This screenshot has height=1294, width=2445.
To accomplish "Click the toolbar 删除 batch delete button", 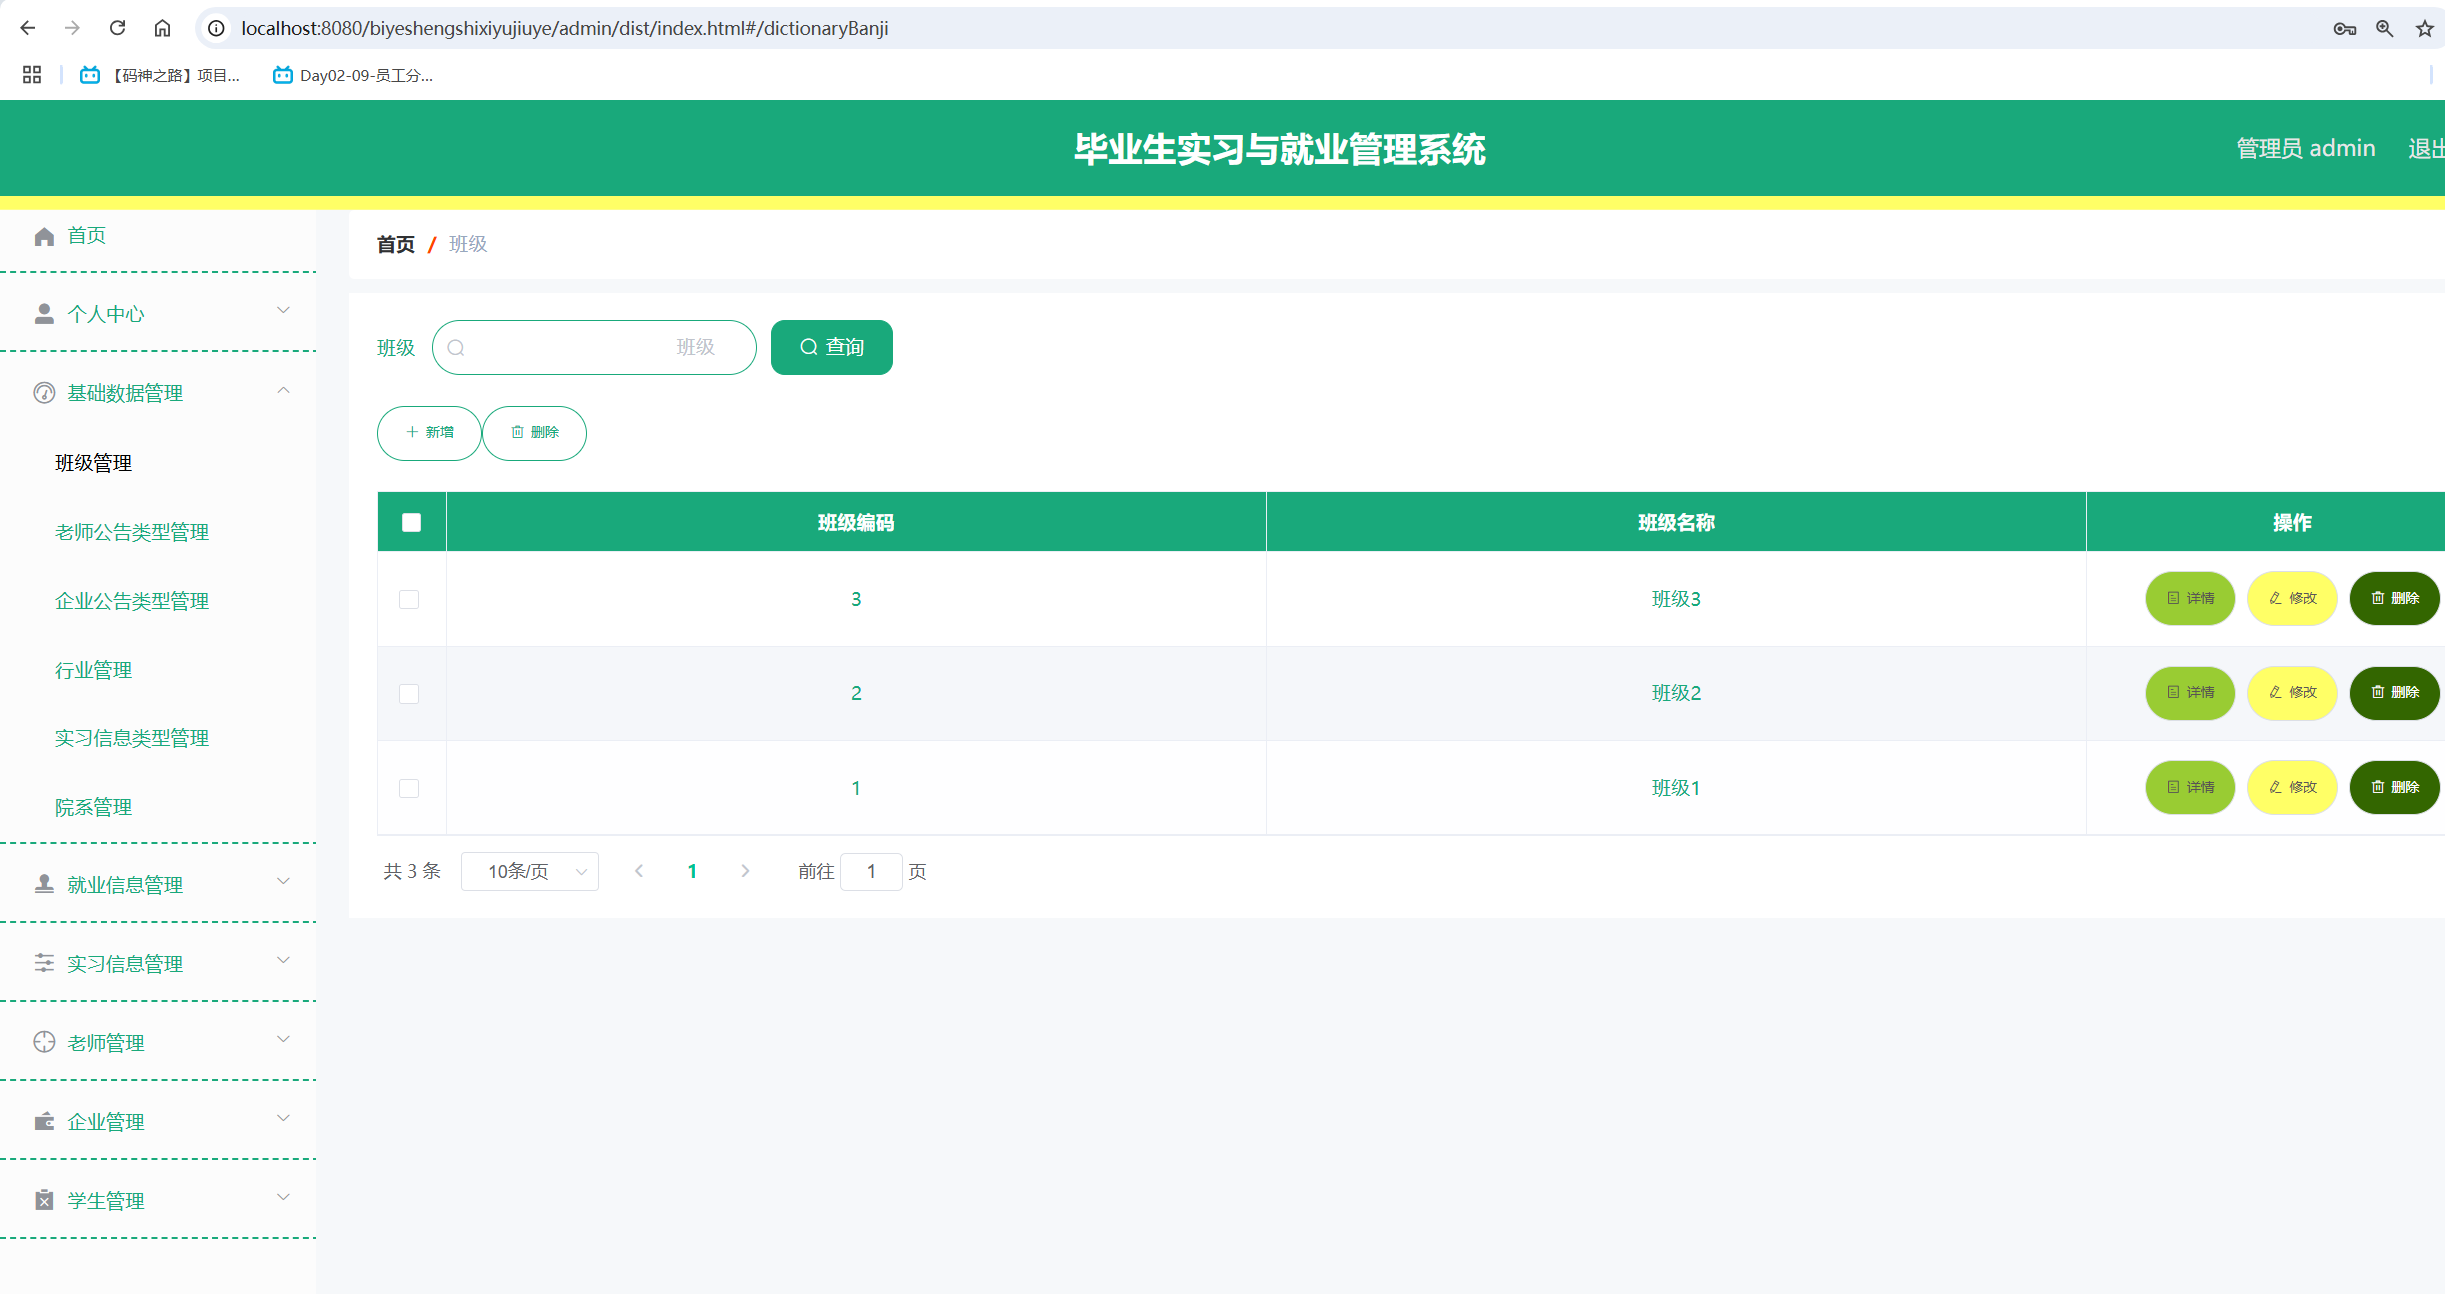I will coord(535,433).
